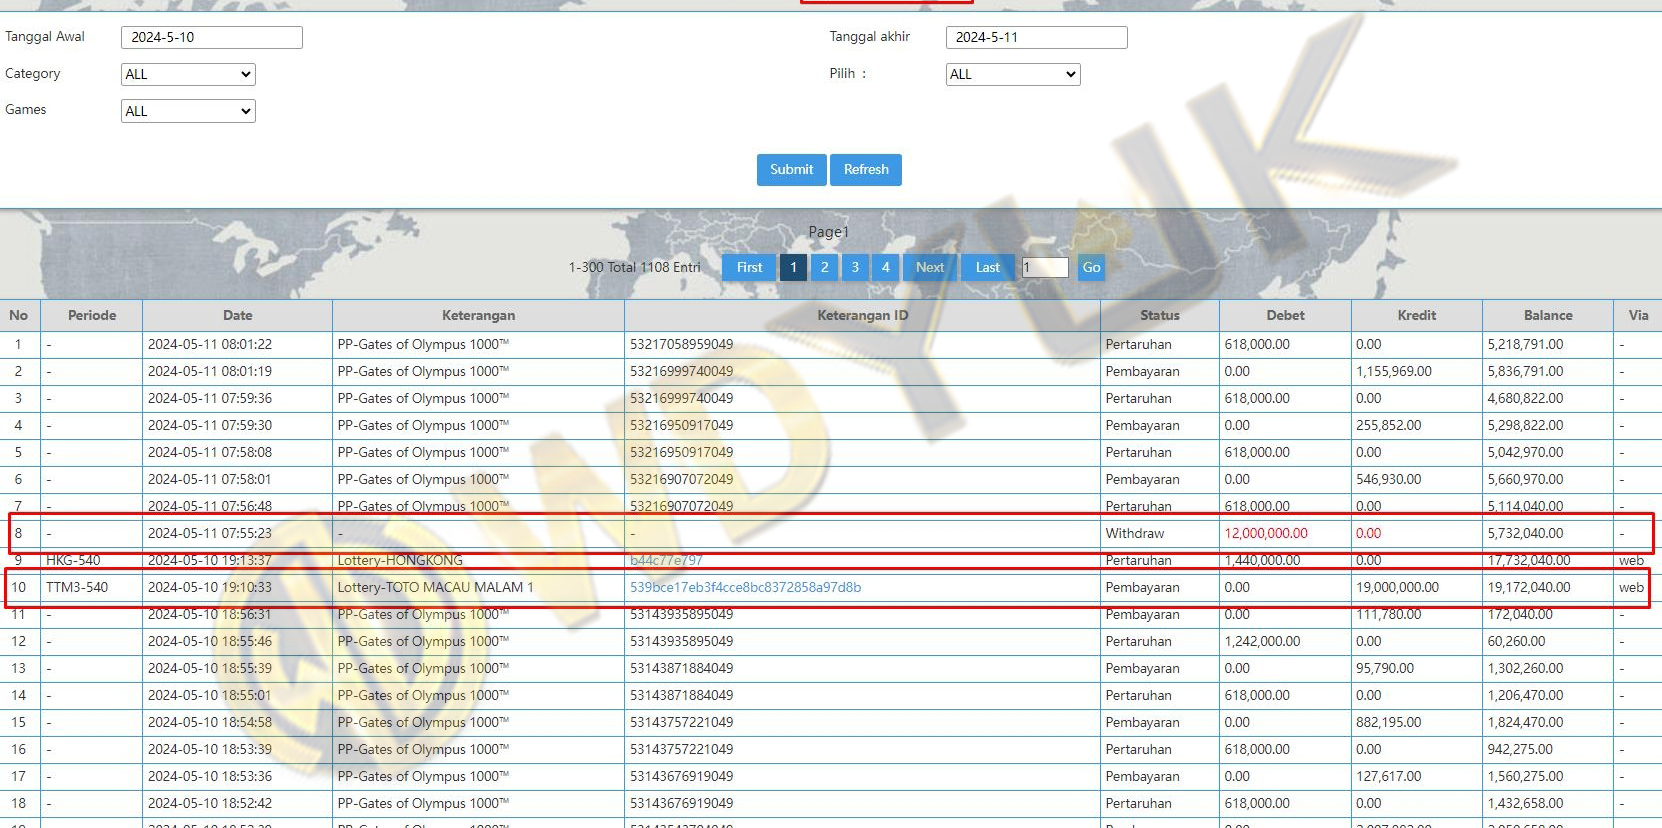Open the Pilih dropdown
The image size is (1662, 828).
pyautogui.click(x=1013, y=74)
